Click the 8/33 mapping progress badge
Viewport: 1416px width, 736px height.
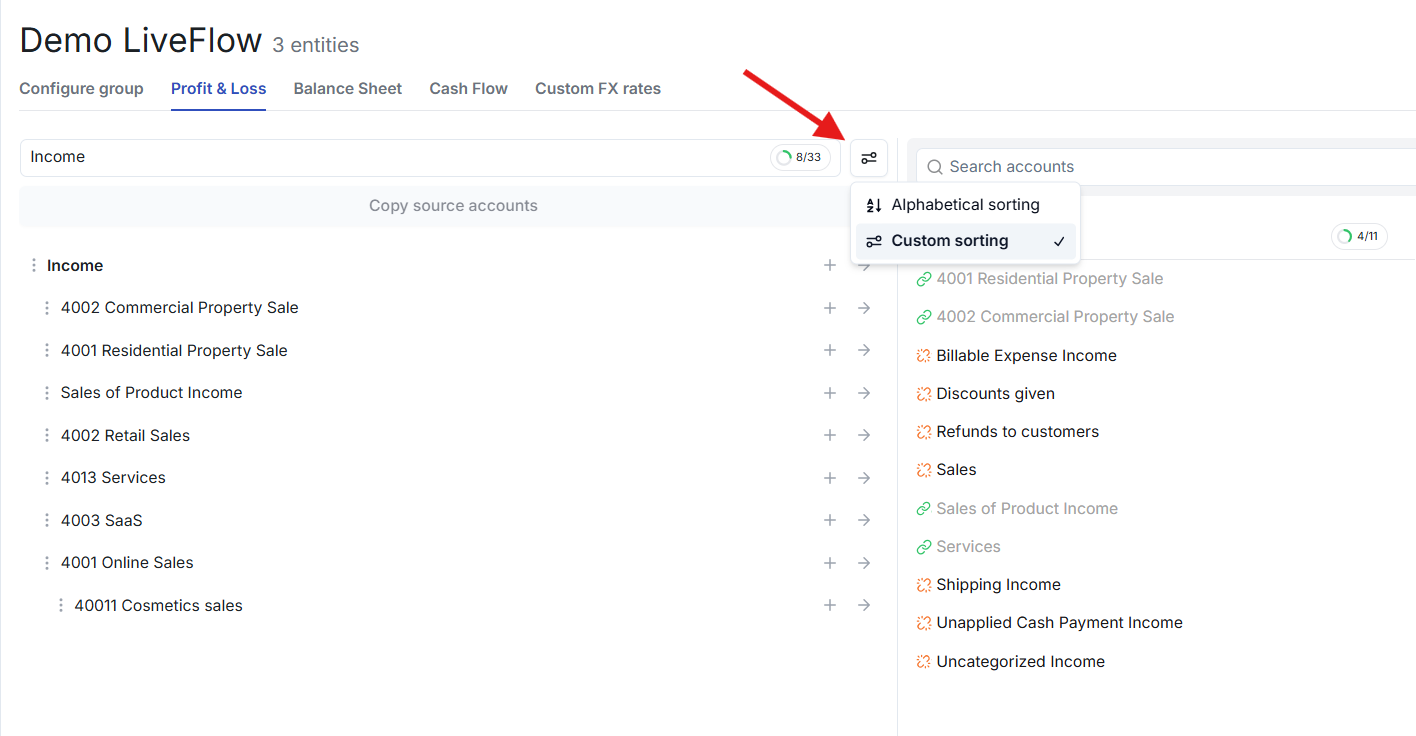click(800, 158)
